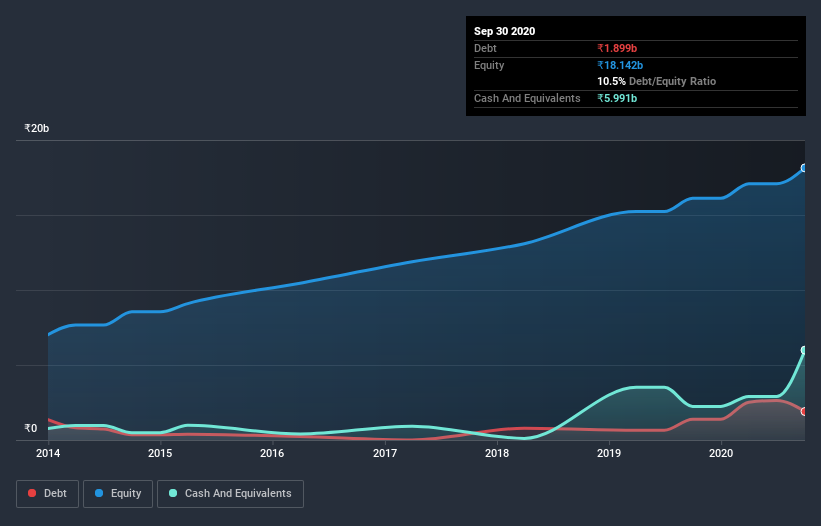This screenshot has width=821, height=526.
Task: Toggle the Cash And Equivalents legend button
Action: pos(230,494)
